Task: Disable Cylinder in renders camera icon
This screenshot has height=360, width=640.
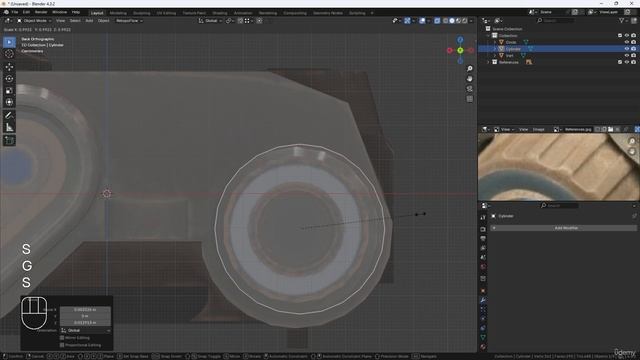Action: [x=633, y=49]
